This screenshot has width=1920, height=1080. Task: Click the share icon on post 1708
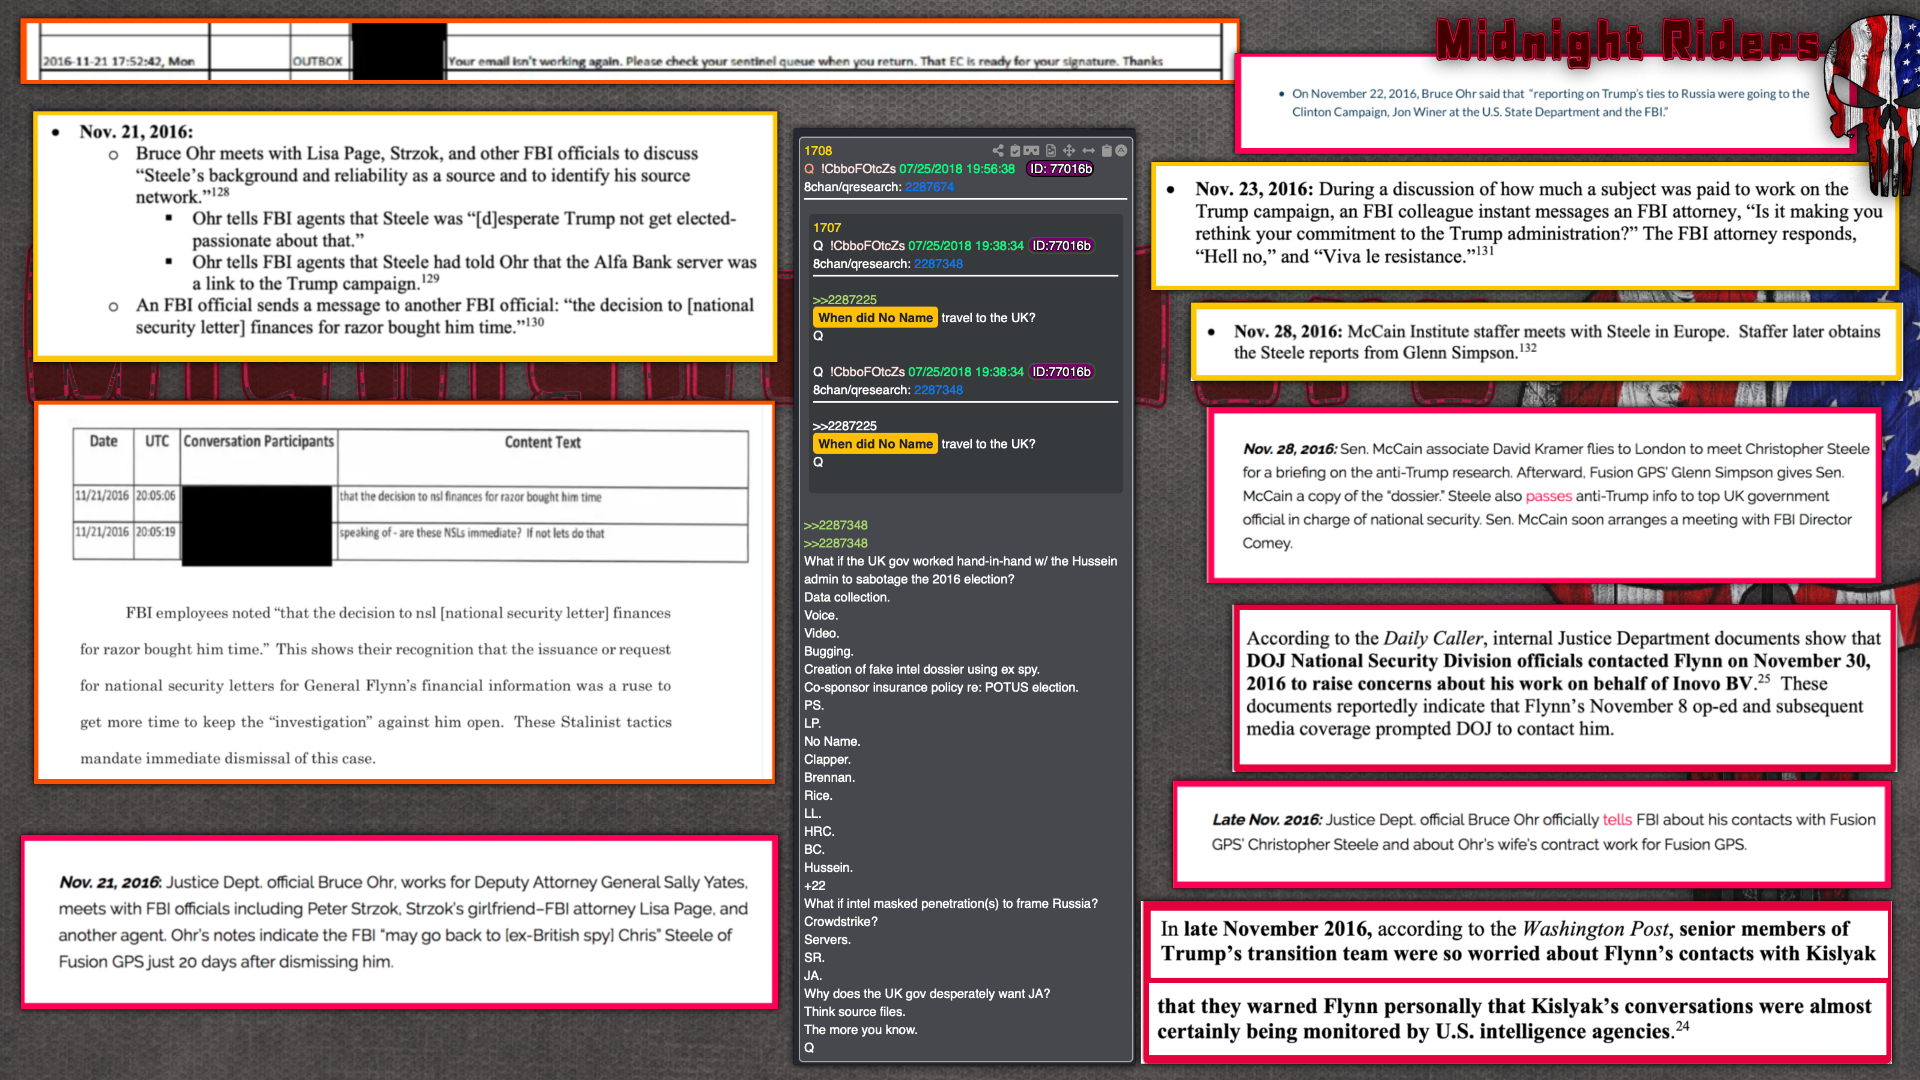998,150
